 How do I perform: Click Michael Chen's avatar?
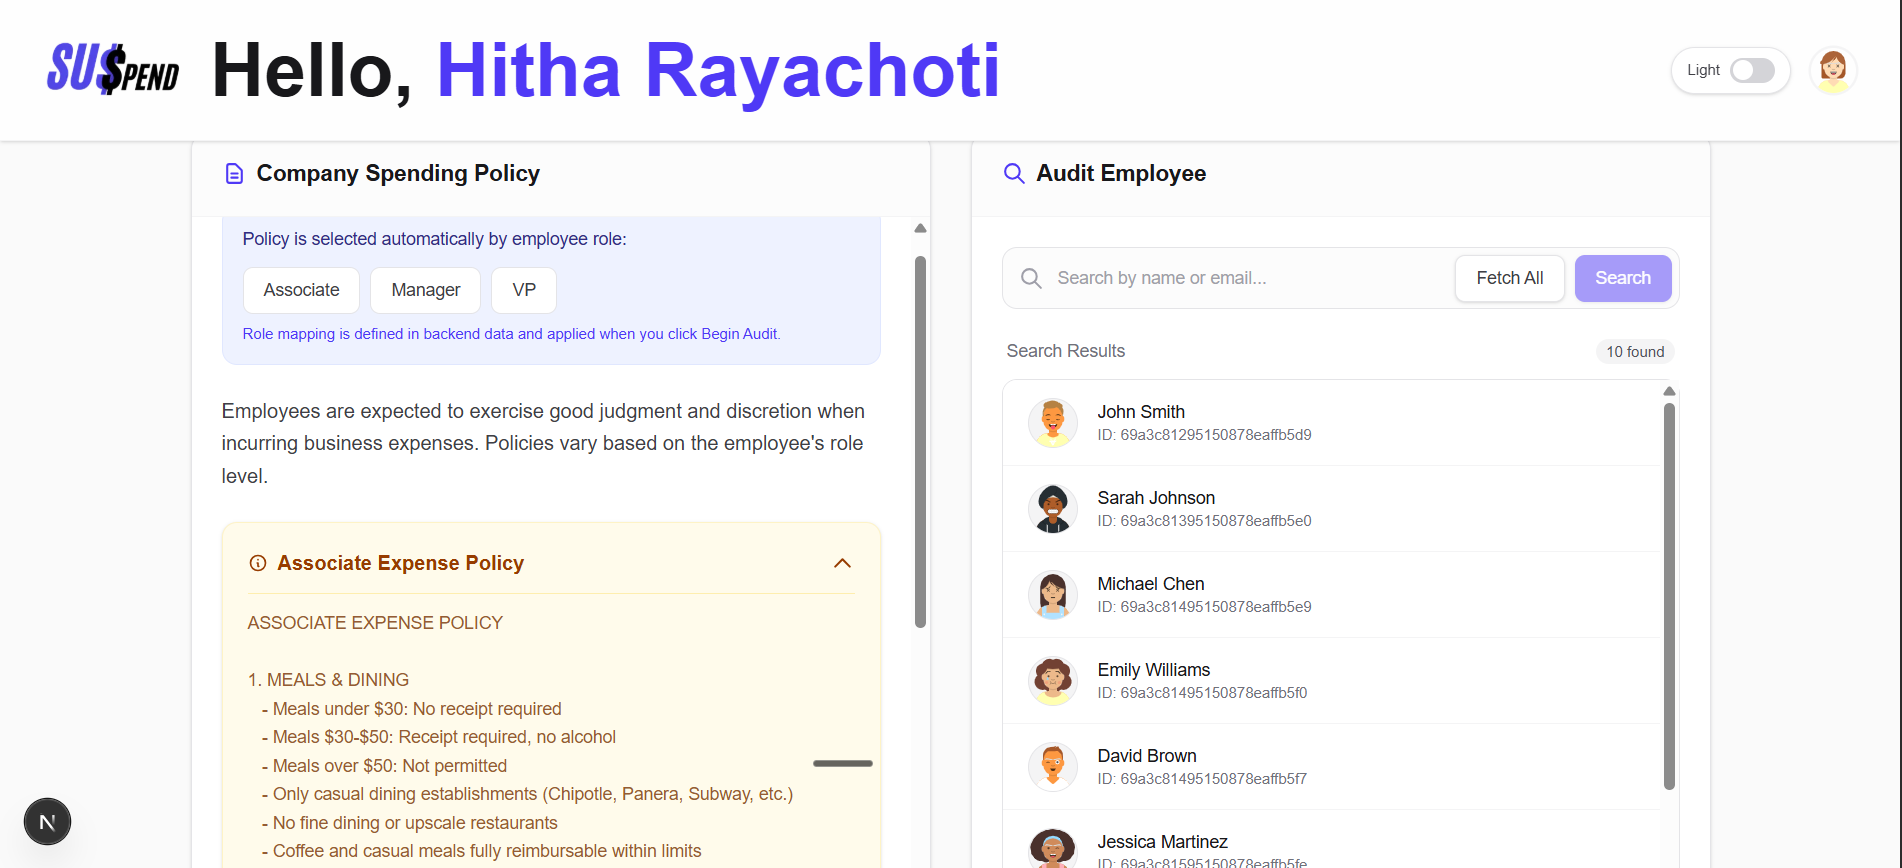[1053, 595]
